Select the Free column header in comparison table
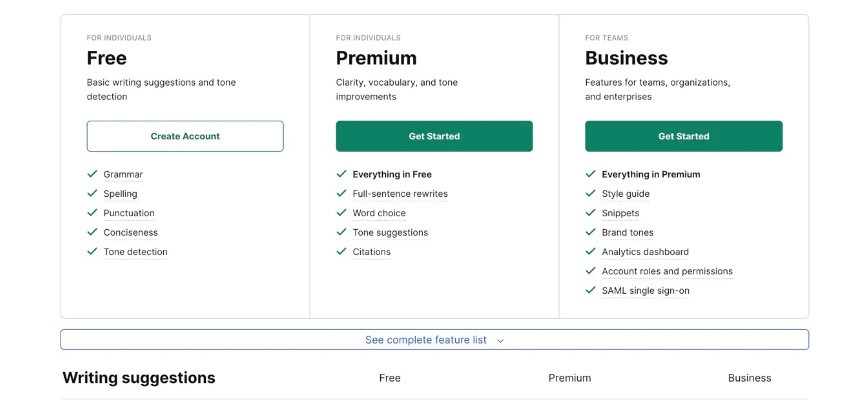This screenshot has height=411, width=862. [x=390, y=378]
